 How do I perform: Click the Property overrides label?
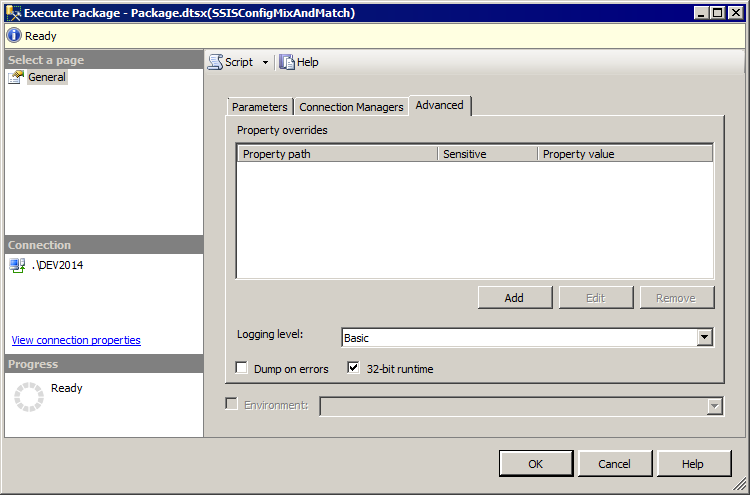point(282,130)
